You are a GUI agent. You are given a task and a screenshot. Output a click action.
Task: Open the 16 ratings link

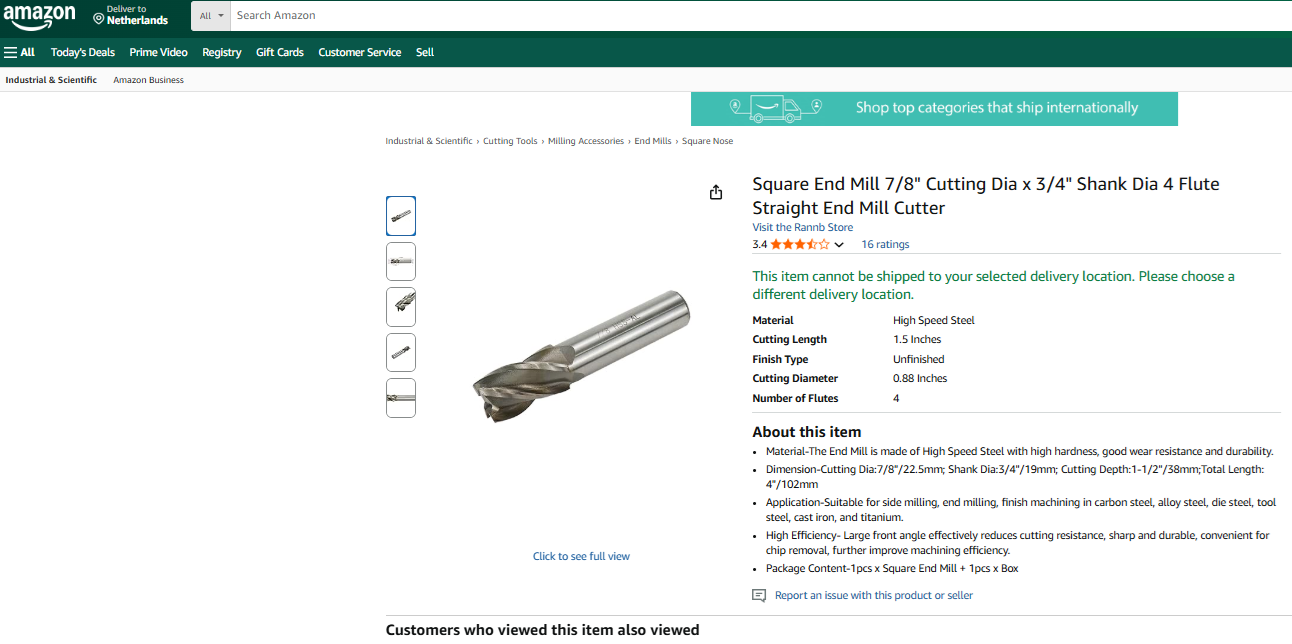pos(885,244)
